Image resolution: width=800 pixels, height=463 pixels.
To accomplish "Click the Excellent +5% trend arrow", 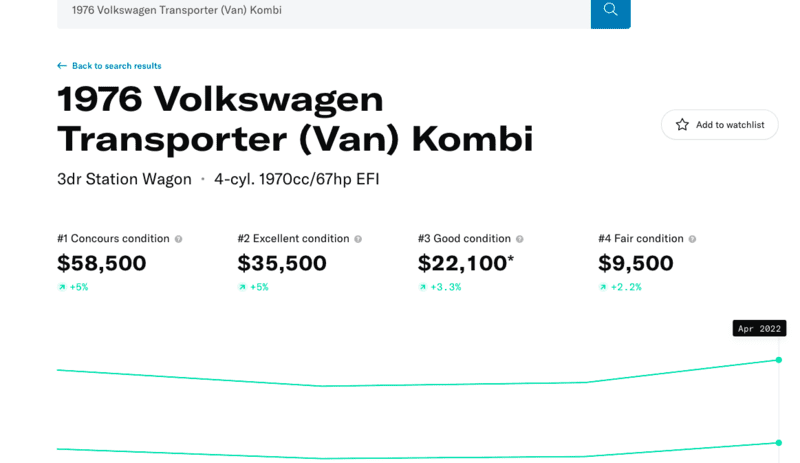I will point(242,287).
